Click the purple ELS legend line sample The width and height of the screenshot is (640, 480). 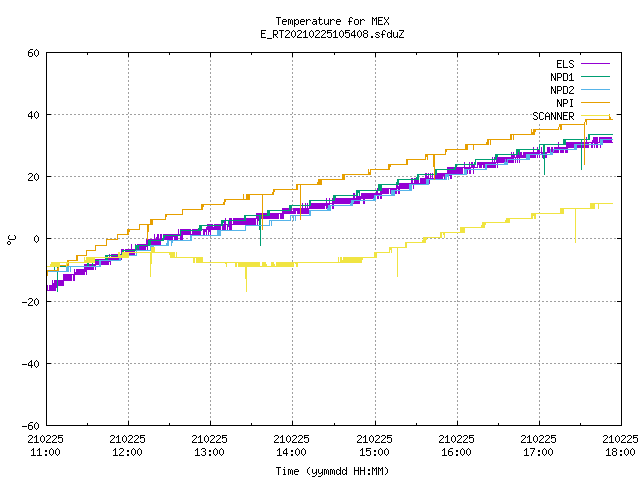click(x=595, y=64)
